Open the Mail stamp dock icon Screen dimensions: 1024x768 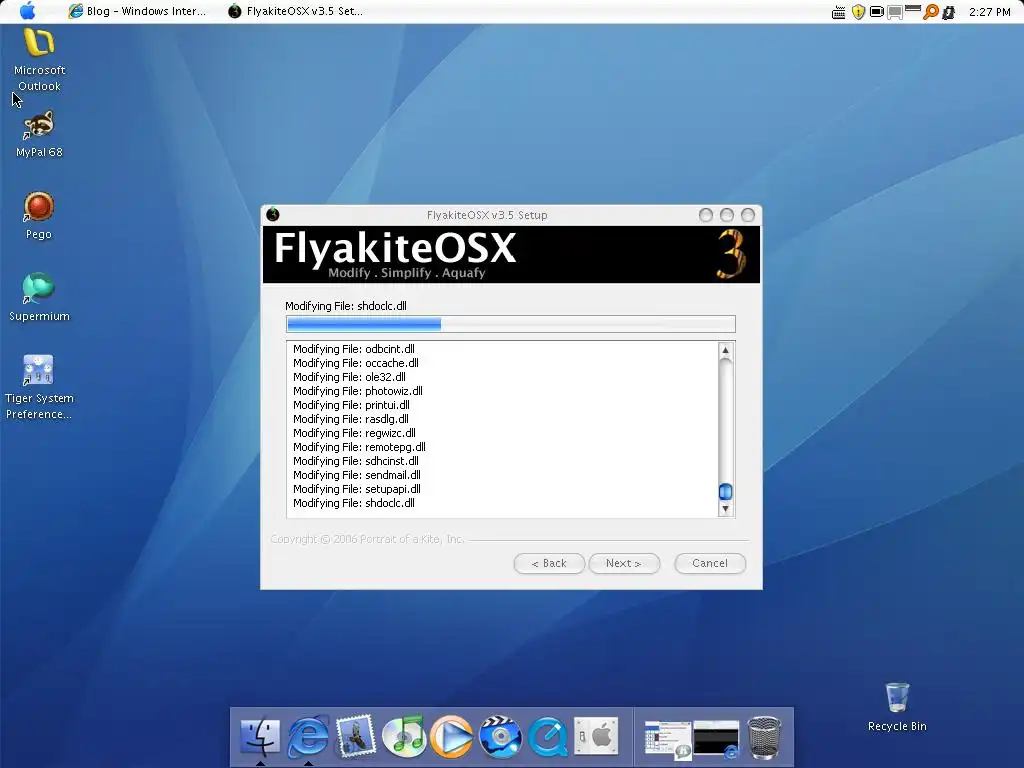pos(356,736)
